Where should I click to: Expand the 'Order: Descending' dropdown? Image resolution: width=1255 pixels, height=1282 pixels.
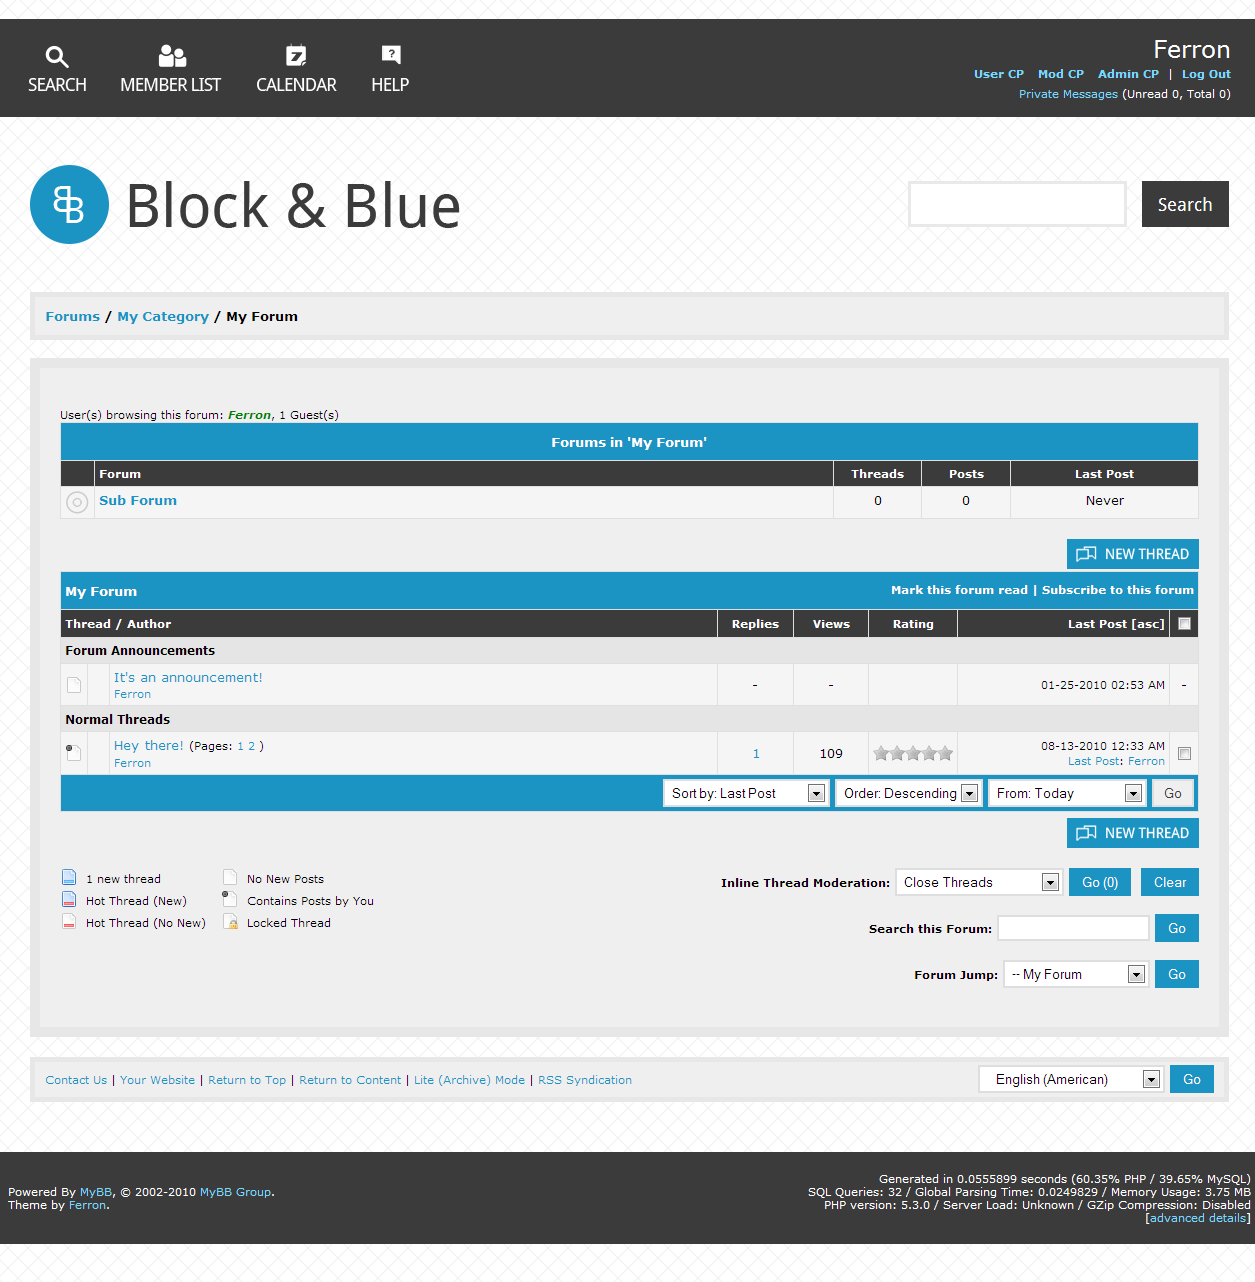[909, 793]
